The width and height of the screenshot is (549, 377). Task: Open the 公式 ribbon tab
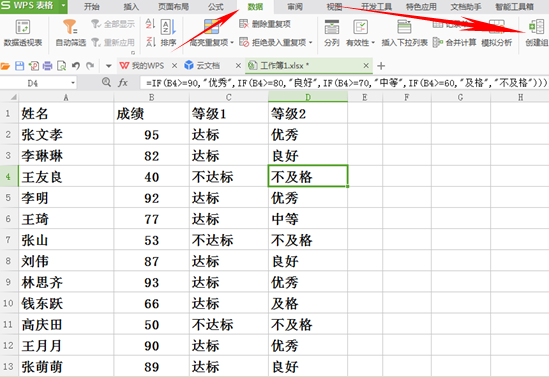click(x=216, y=6)
